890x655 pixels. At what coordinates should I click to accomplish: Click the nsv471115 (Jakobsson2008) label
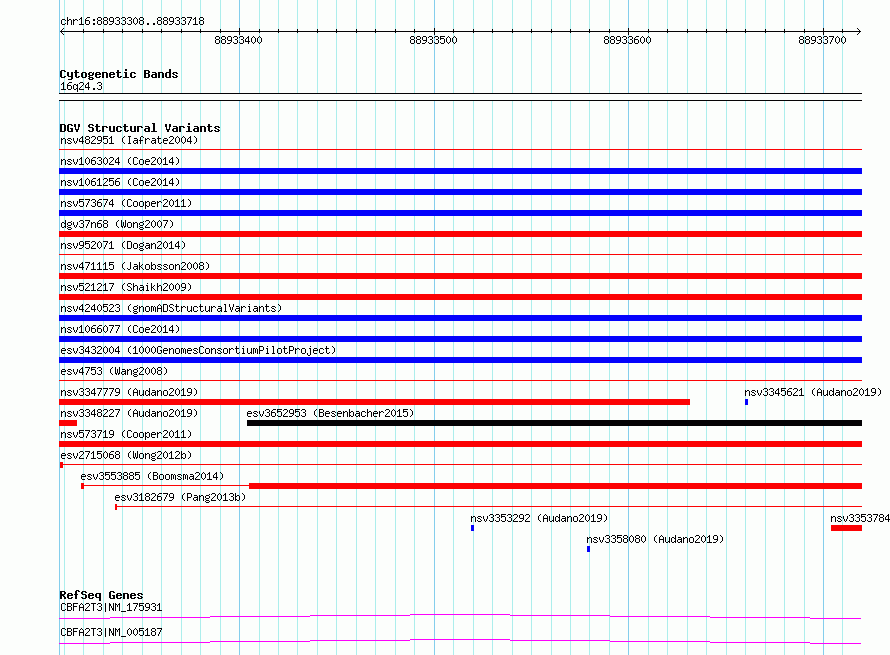coord(135,266)
